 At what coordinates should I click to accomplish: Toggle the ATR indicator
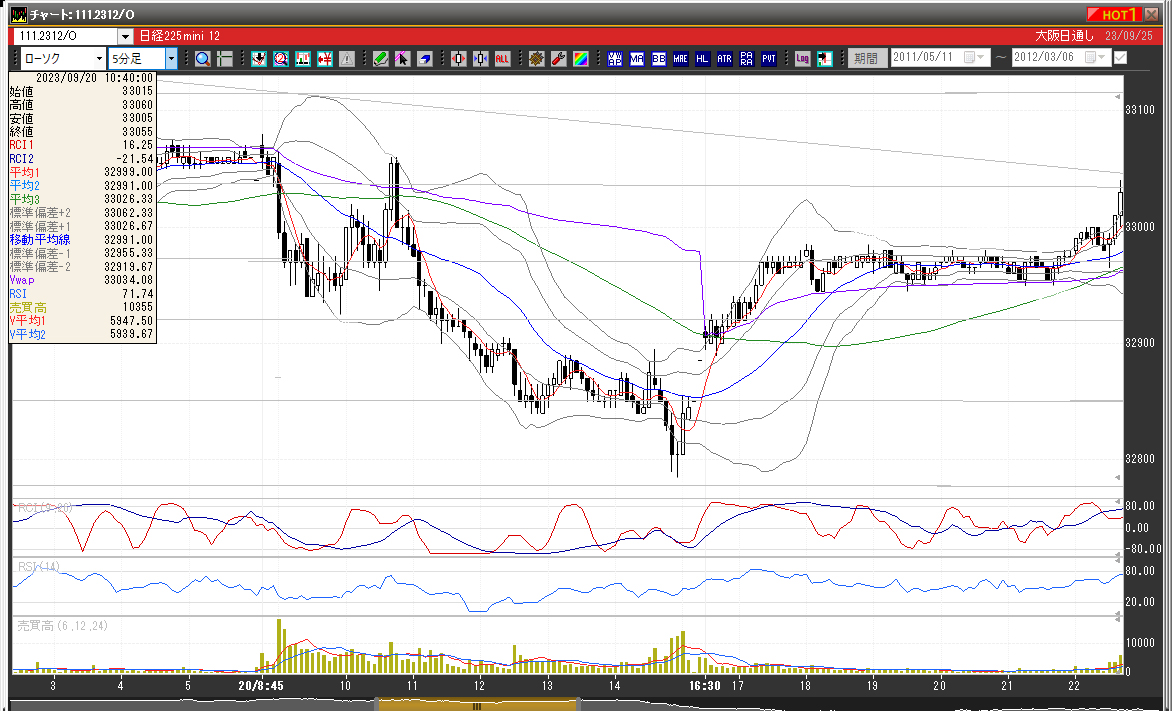(x=724, y=58)
